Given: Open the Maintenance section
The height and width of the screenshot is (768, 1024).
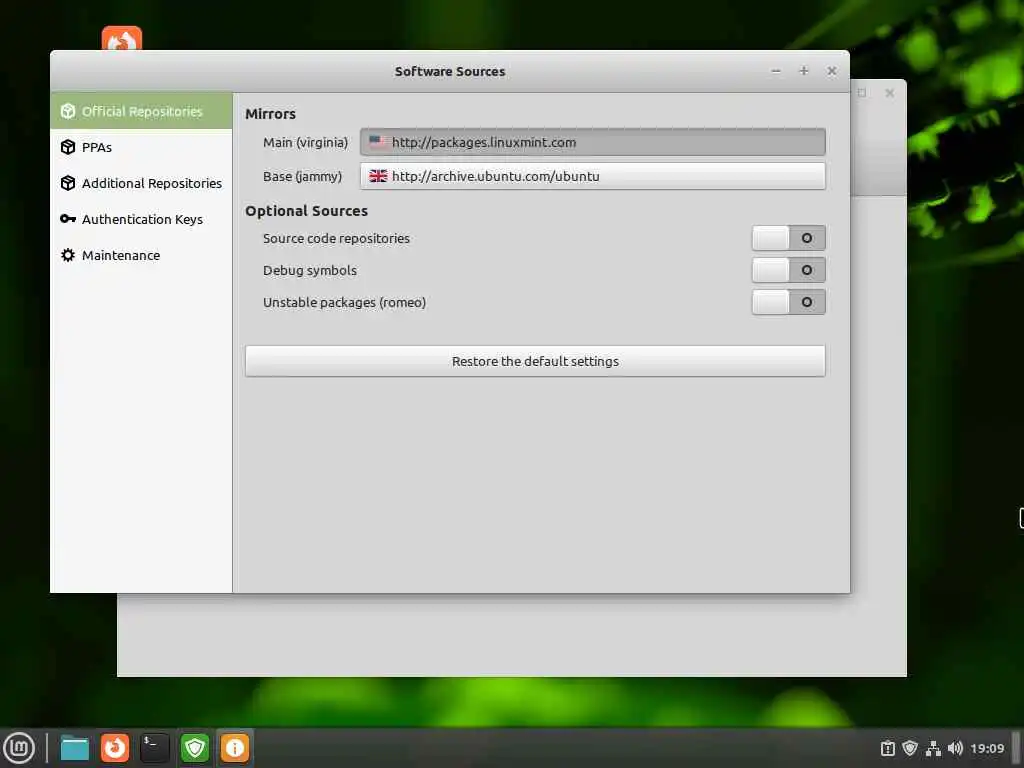Looking at the screenshot, I should pos(141,255).
